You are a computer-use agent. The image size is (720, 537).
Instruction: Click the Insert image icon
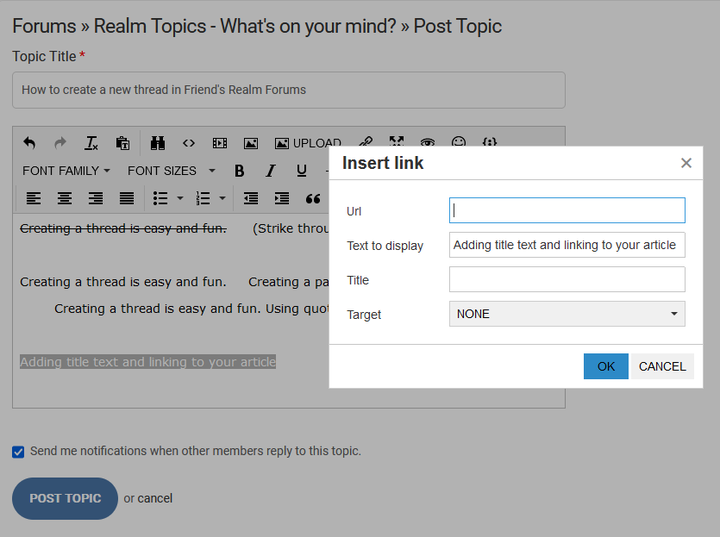click(251, 143)
